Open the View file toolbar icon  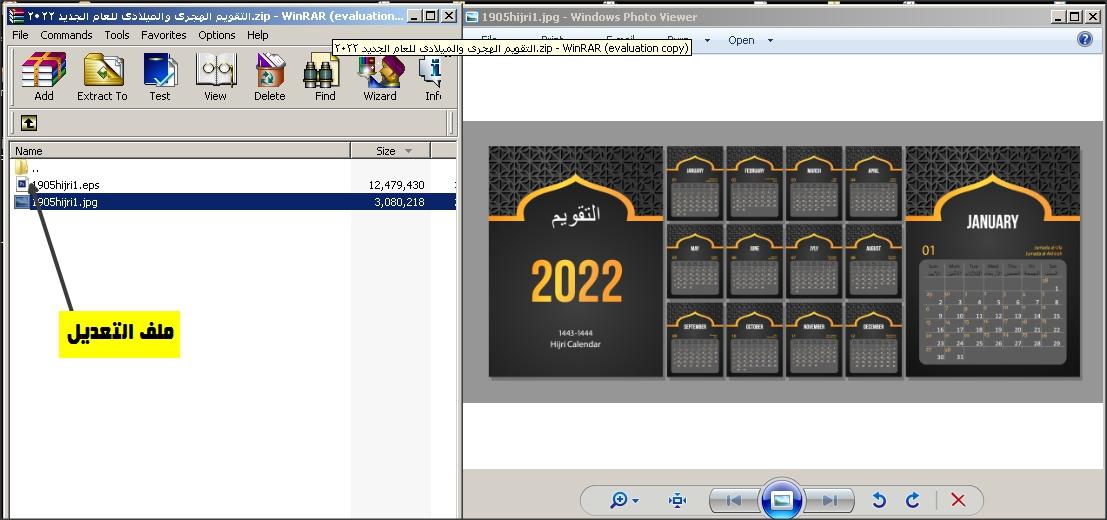(x=215, y=78)
